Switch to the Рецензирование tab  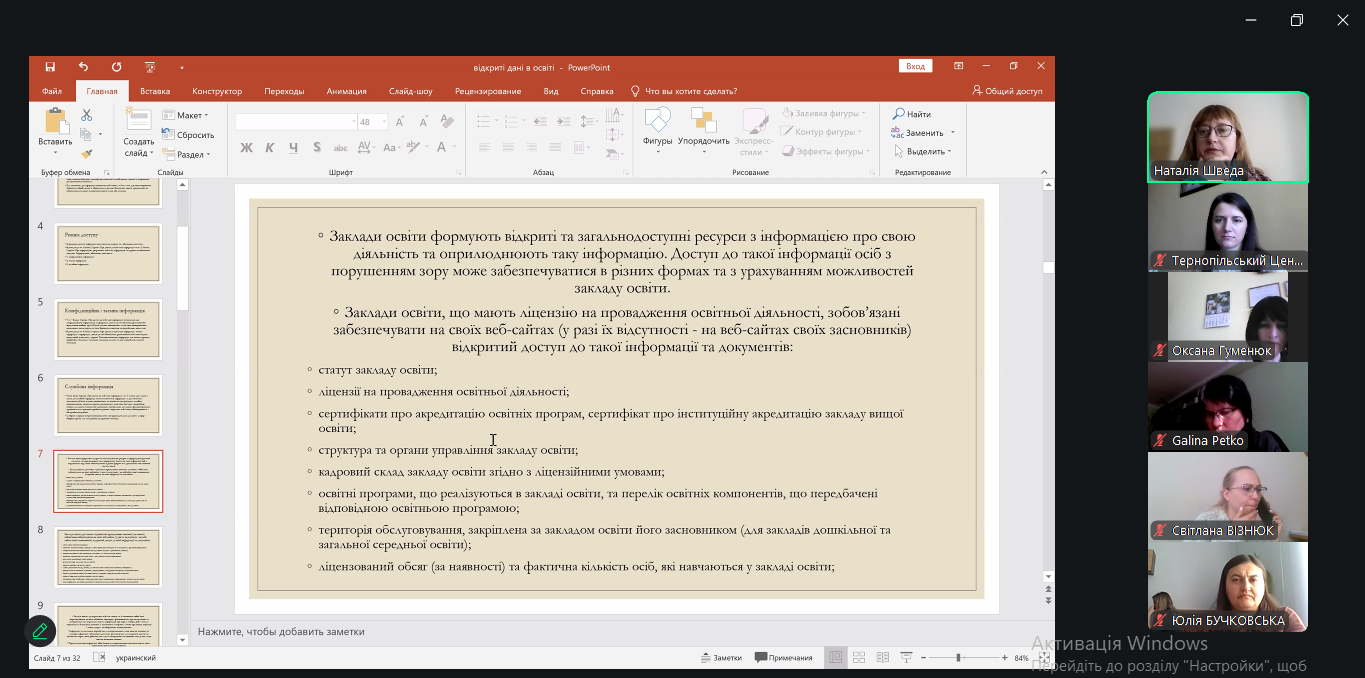pos(487,91)
